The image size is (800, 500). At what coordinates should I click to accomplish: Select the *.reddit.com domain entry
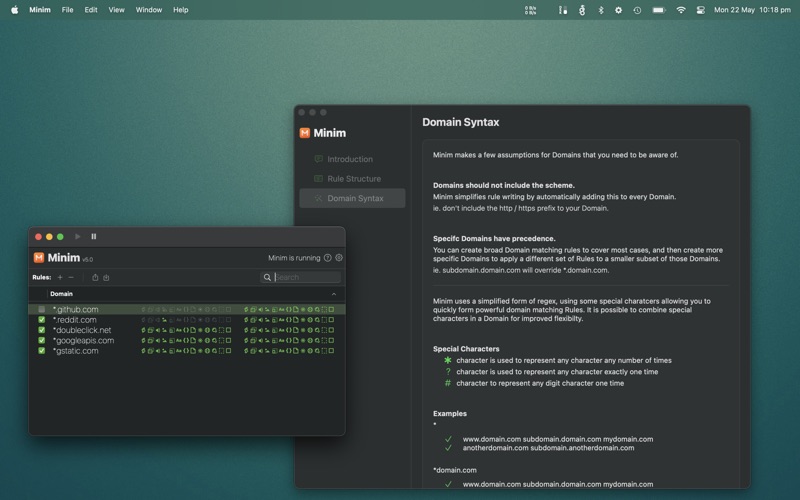(x=74, y=320)
